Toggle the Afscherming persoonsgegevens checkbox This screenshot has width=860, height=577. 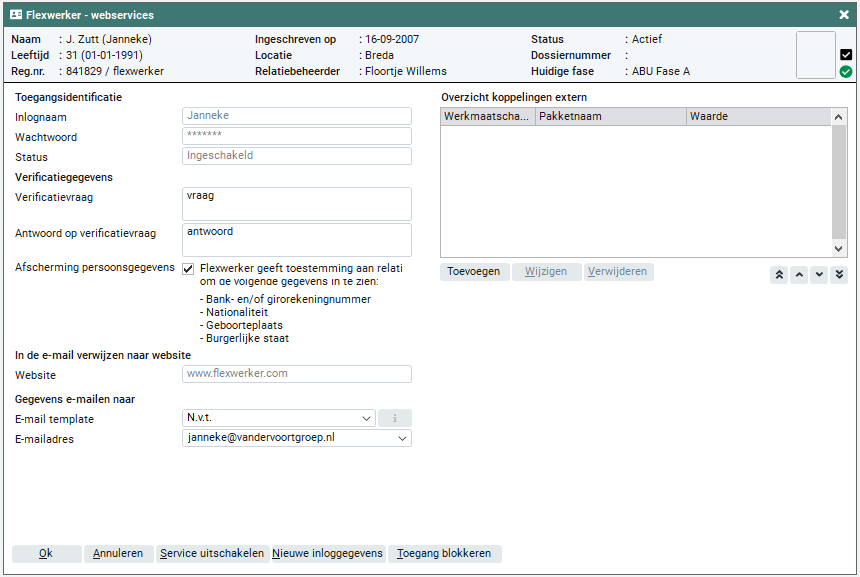[x=188, y=268]
